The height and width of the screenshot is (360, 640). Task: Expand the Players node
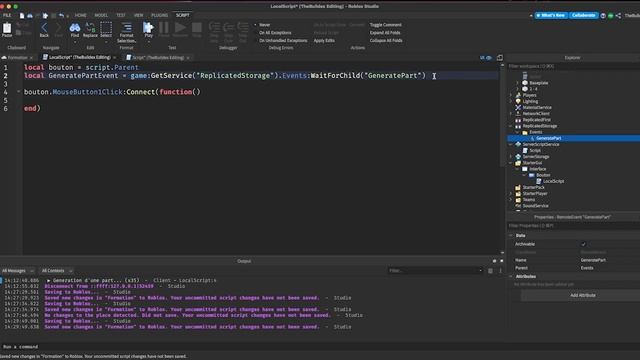pos(511,95)
